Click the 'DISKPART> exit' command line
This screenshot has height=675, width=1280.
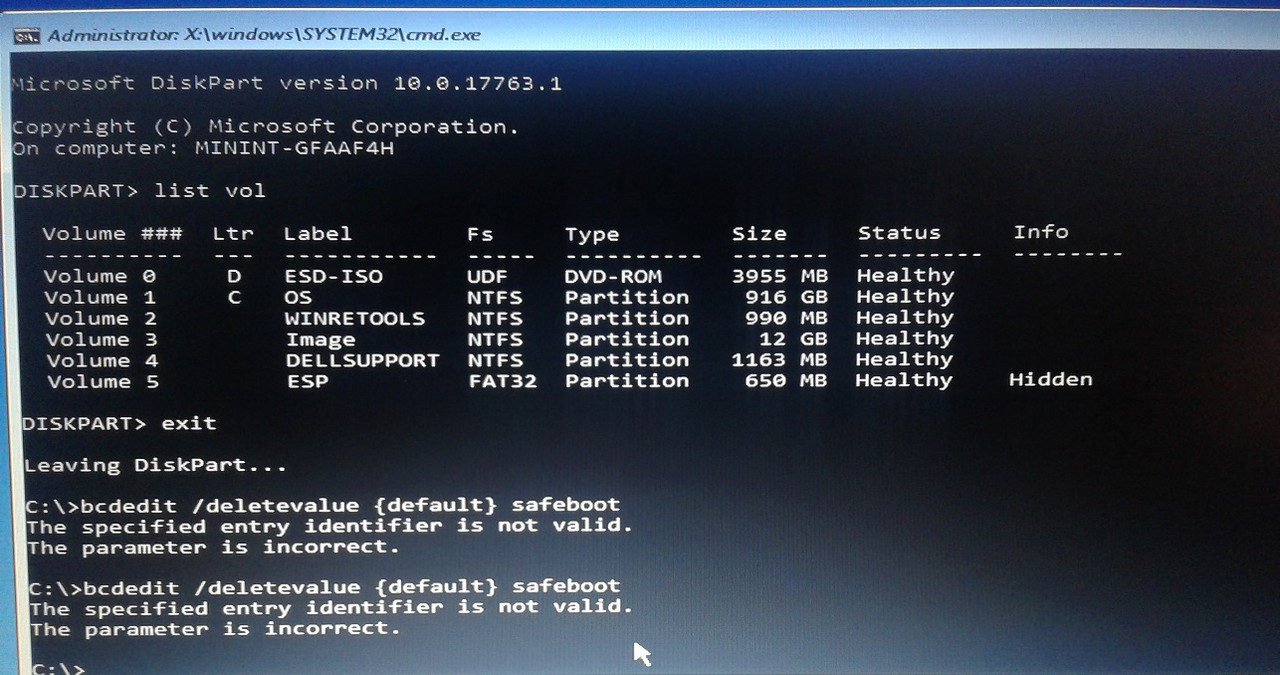tap(119, 424)
